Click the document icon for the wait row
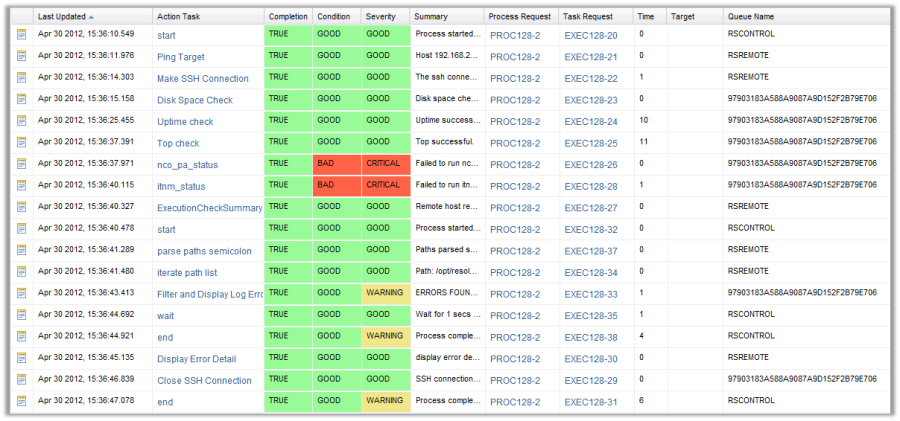 pyautogui.click(x=21, y=315)
